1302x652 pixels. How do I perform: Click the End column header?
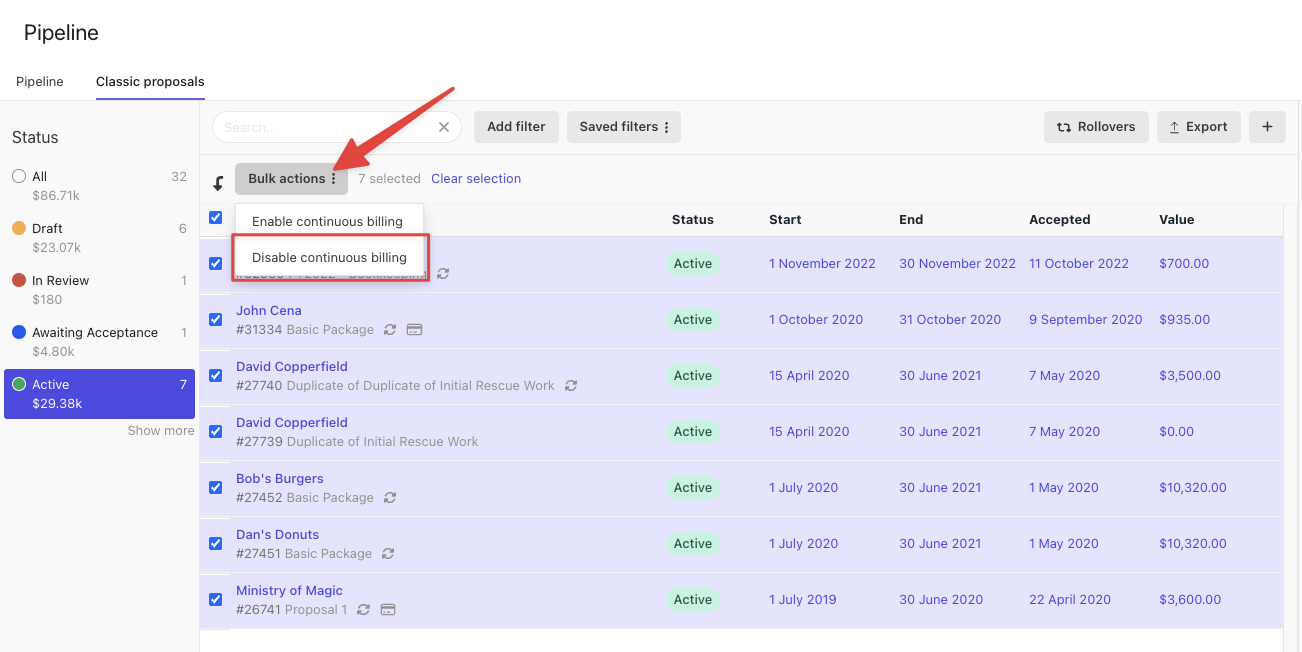[911, 220]
